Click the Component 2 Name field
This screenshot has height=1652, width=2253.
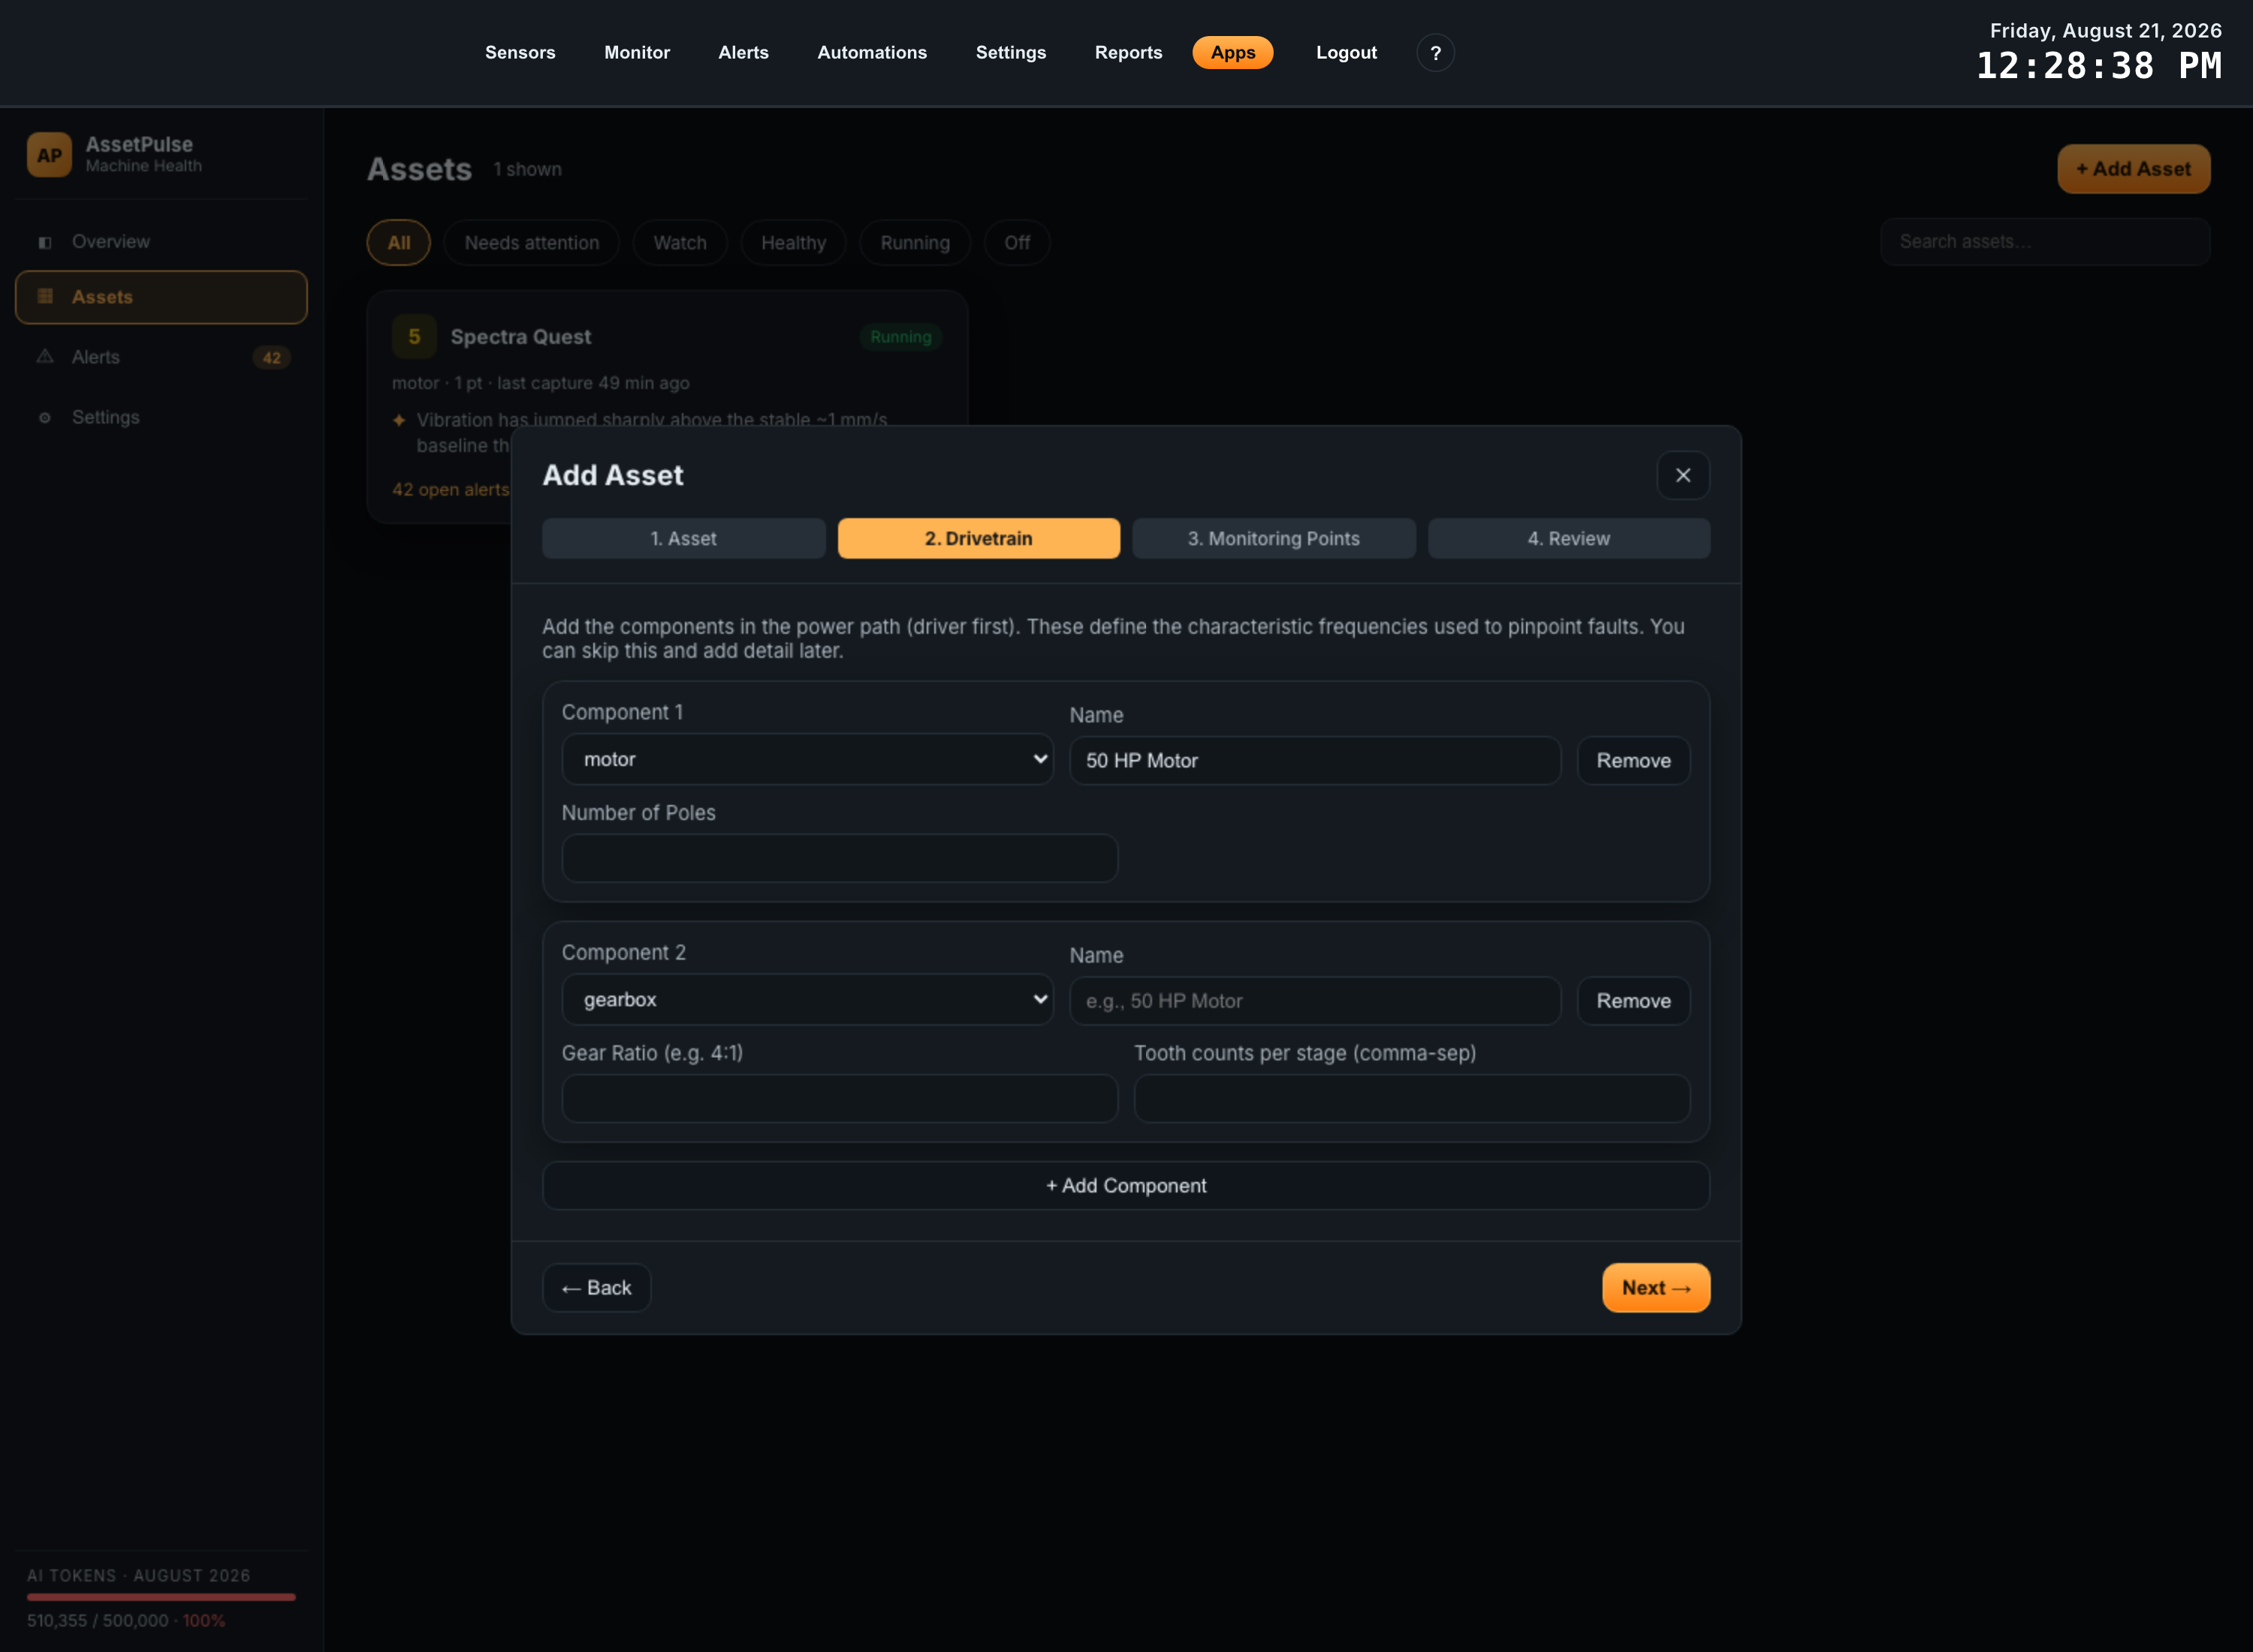[1315, 1001]
